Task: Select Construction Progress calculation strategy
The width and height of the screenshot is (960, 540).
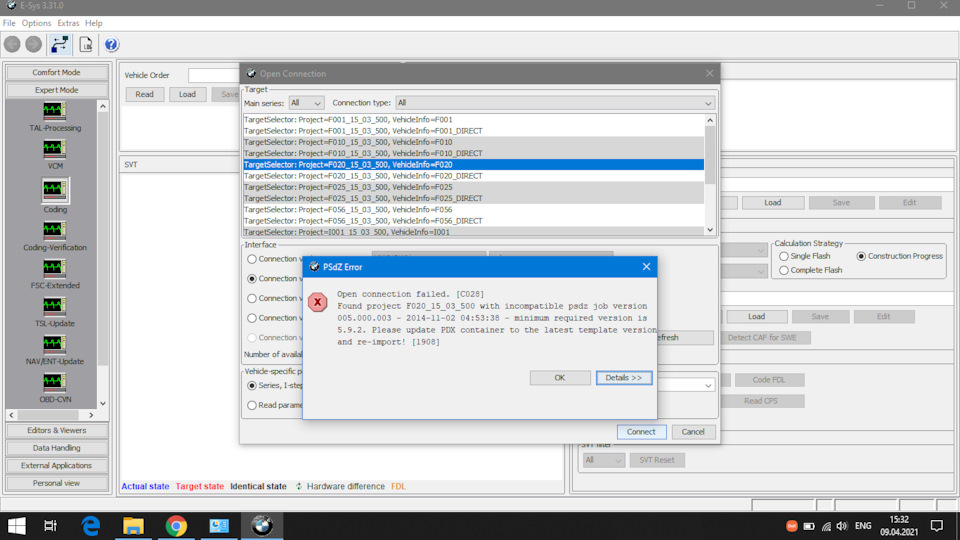Action: tap(861, 257)
